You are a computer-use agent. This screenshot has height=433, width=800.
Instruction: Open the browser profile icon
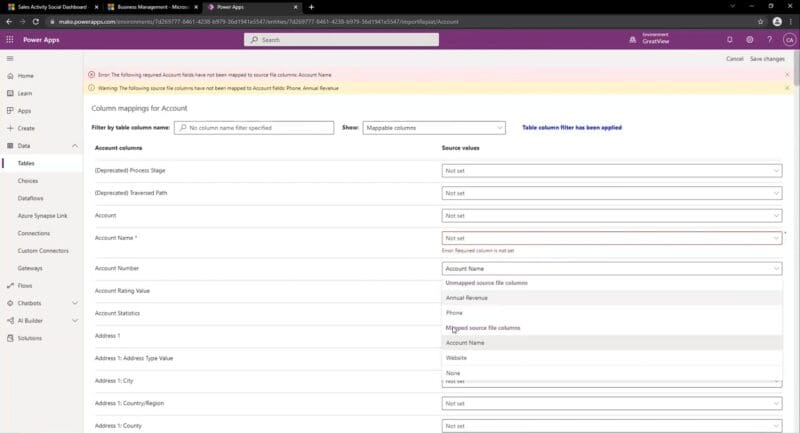777,21
